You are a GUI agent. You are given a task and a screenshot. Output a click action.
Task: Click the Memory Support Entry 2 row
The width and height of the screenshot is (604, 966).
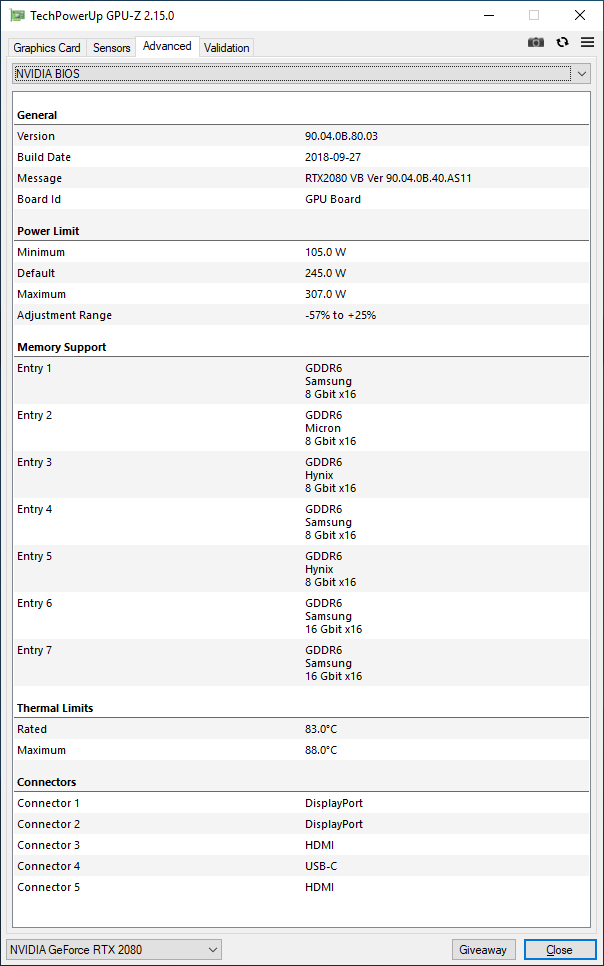click(x=301, y=428)
